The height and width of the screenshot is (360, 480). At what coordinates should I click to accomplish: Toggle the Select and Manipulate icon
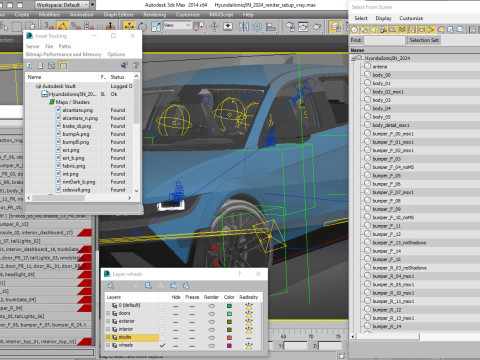(x=214, y=26)
